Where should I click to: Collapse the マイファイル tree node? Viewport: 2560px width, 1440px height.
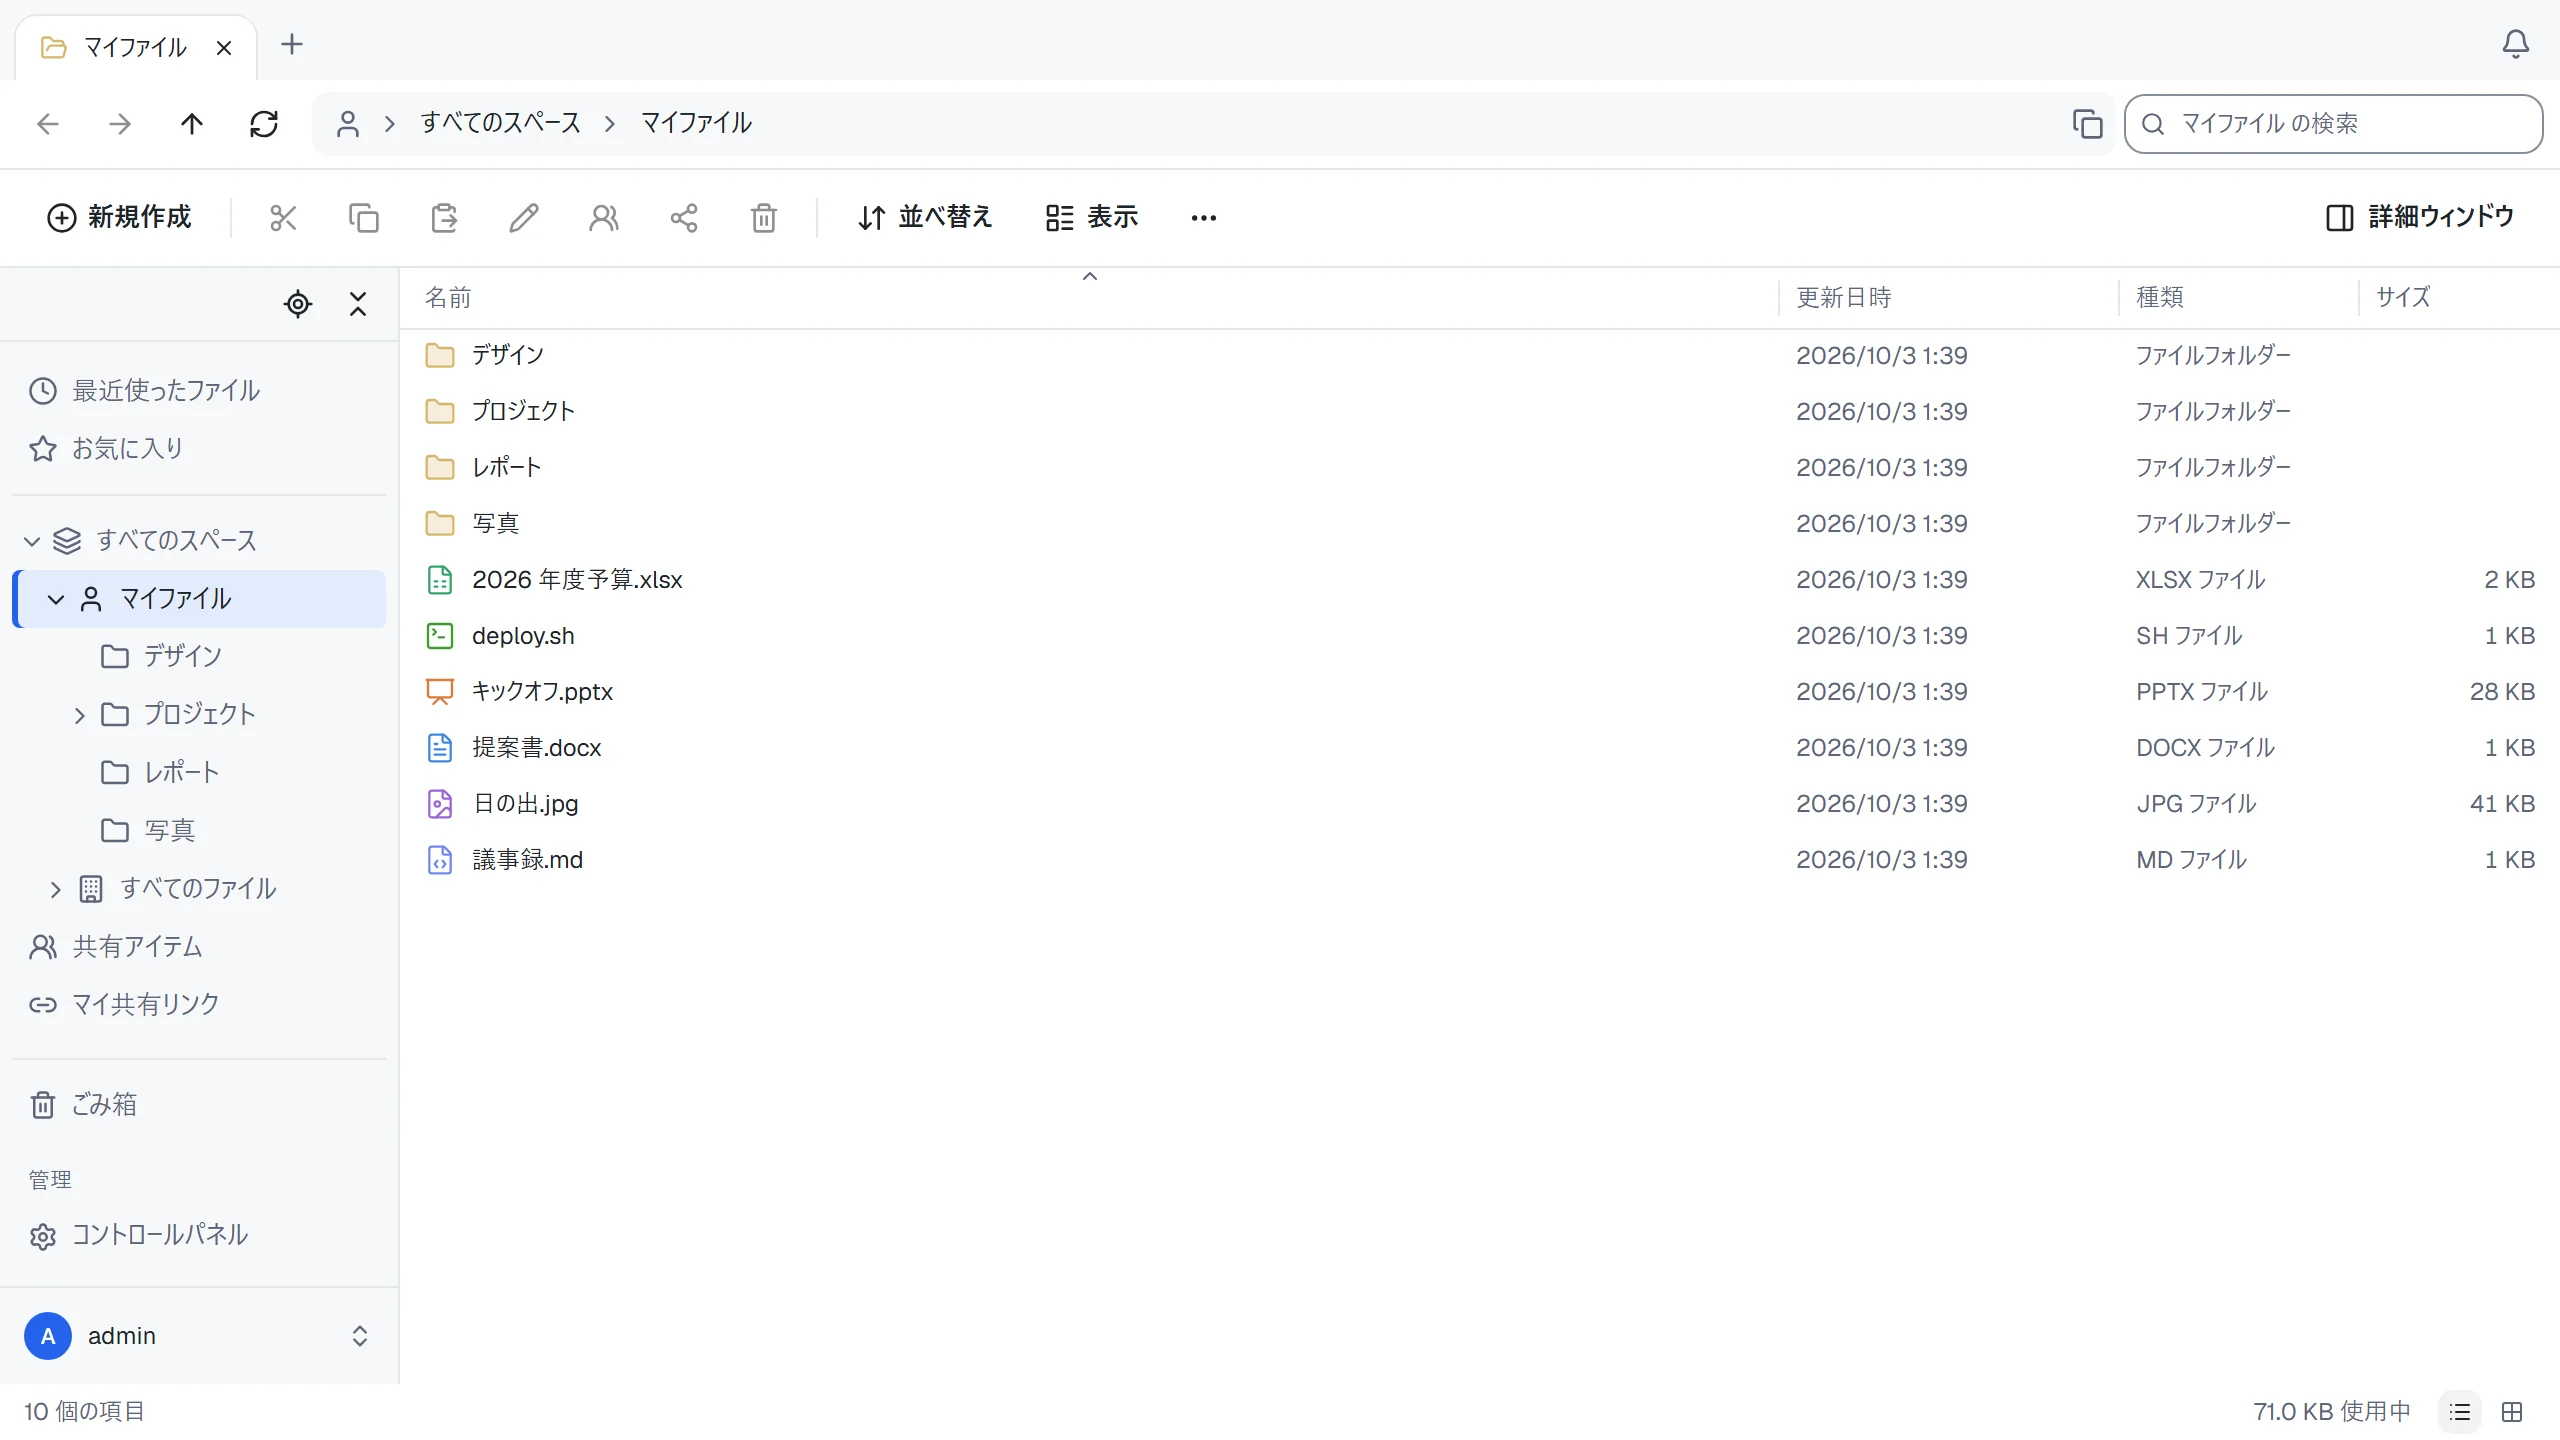click(56, 599)
